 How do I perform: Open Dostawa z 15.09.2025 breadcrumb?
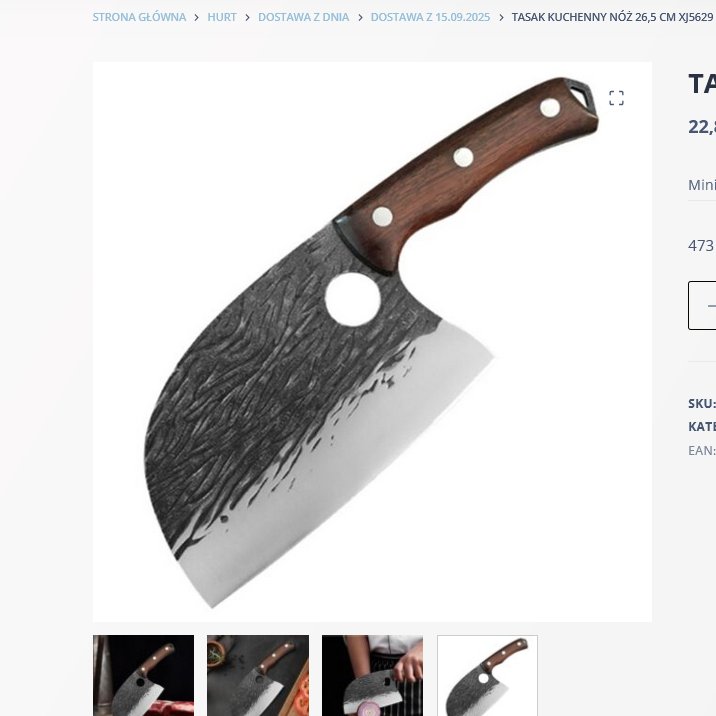(430, 17)
